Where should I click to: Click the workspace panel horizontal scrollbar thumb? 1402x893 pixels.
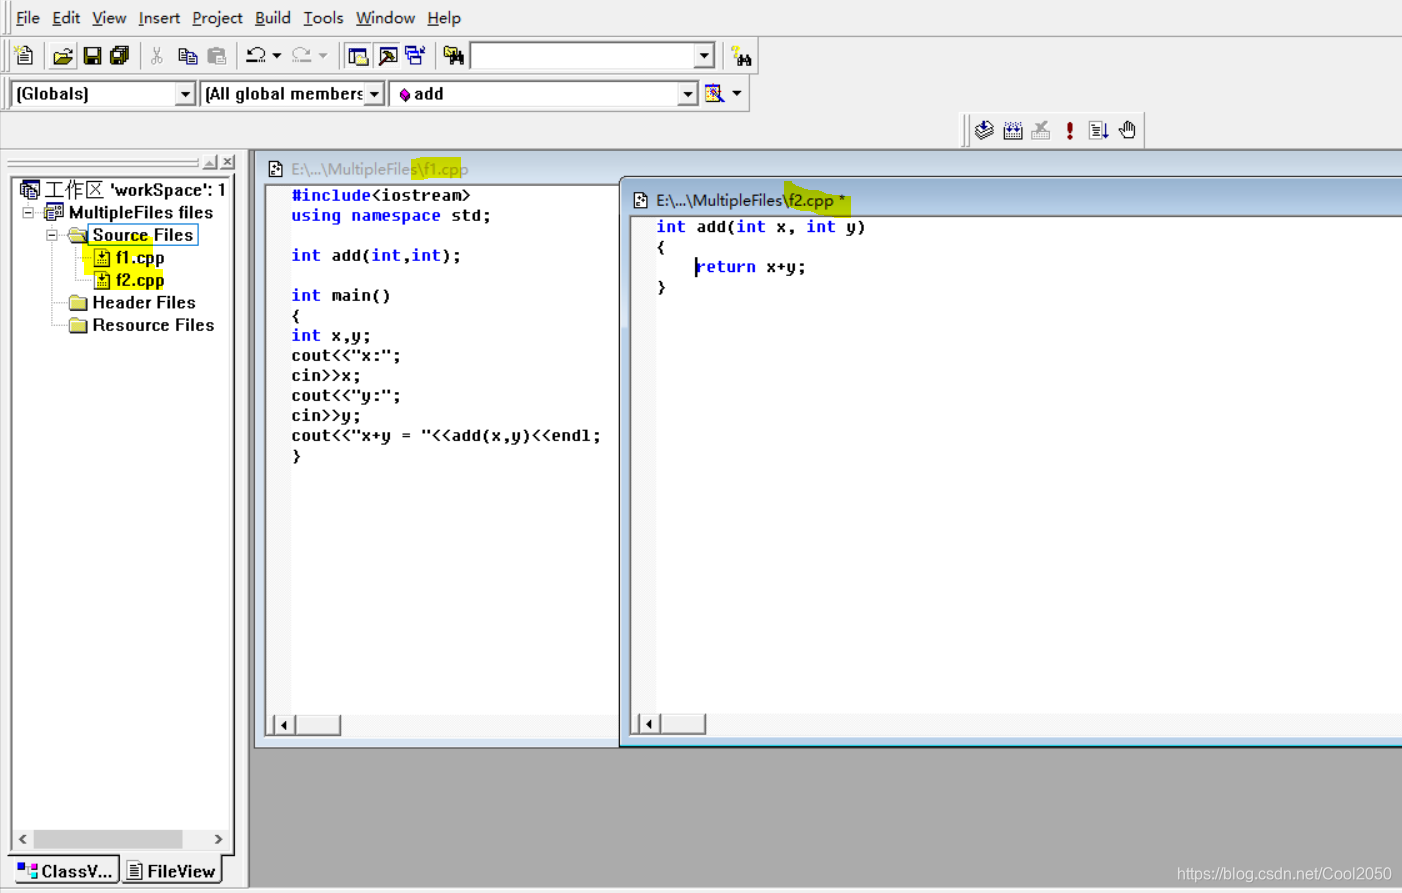coord(108,839)
